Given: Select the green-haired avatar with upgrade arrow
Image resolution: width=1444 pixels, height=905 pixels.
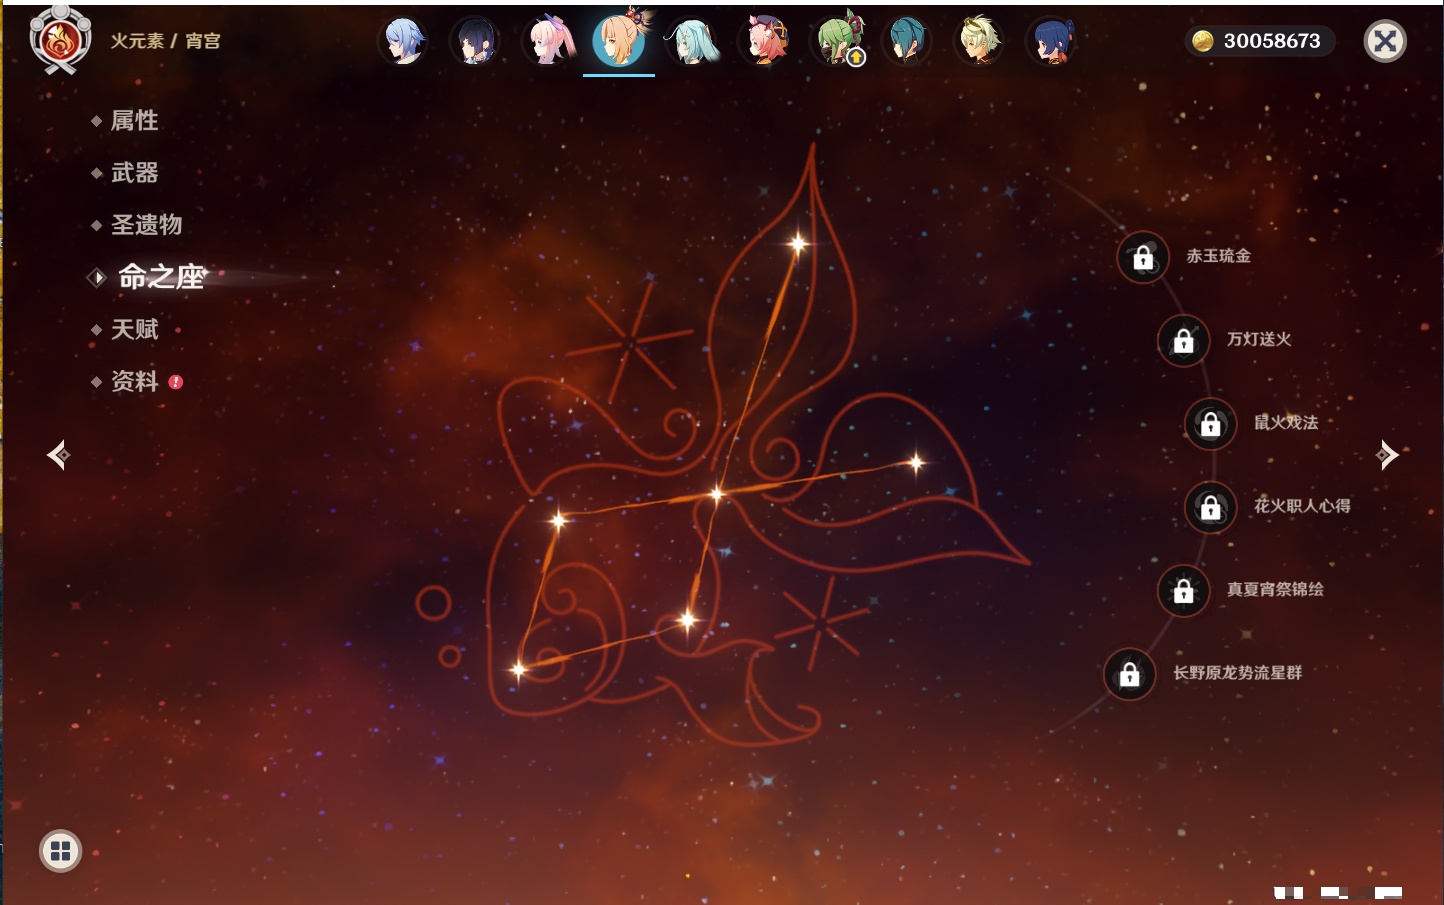Looking at the screenshot, I should (836, 42).
